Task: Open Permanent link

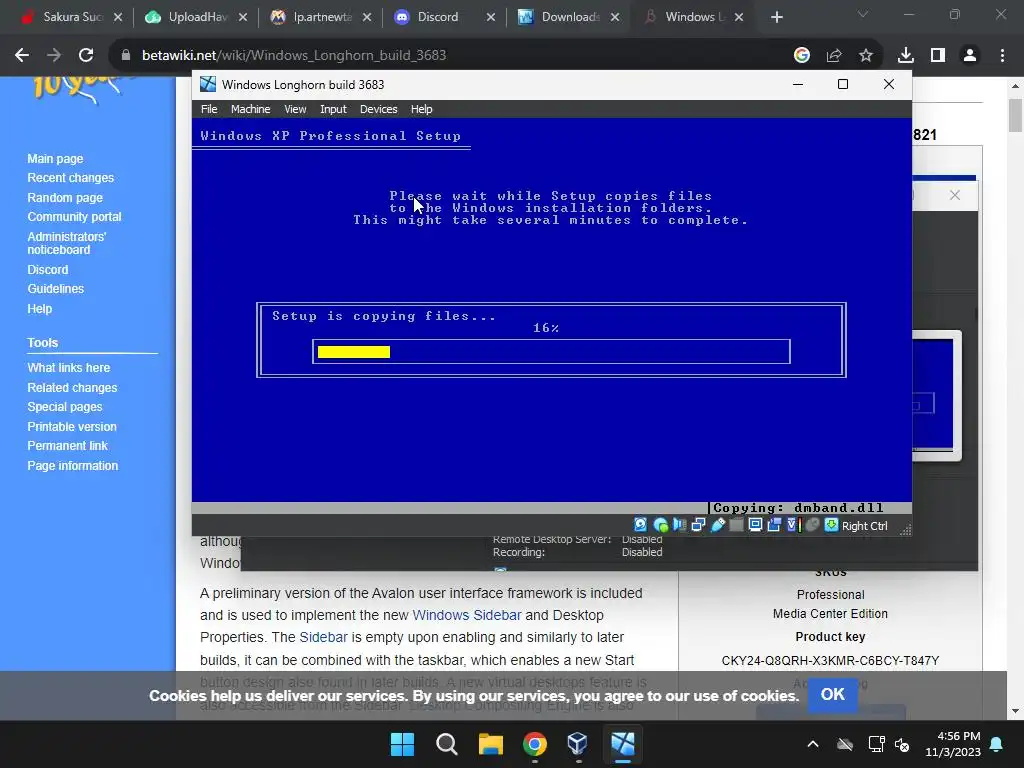Action: click(67, 445)
